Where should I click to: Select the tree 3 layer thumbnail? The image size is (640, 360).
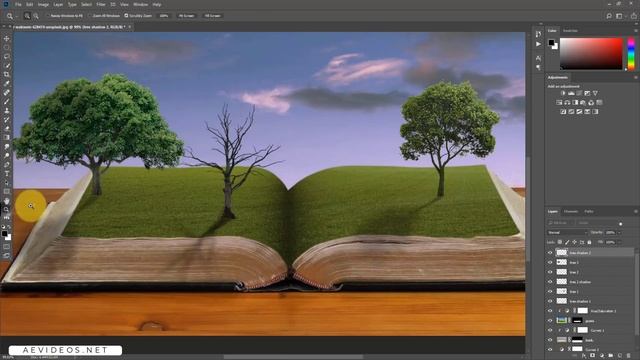(x=562, y=262)
